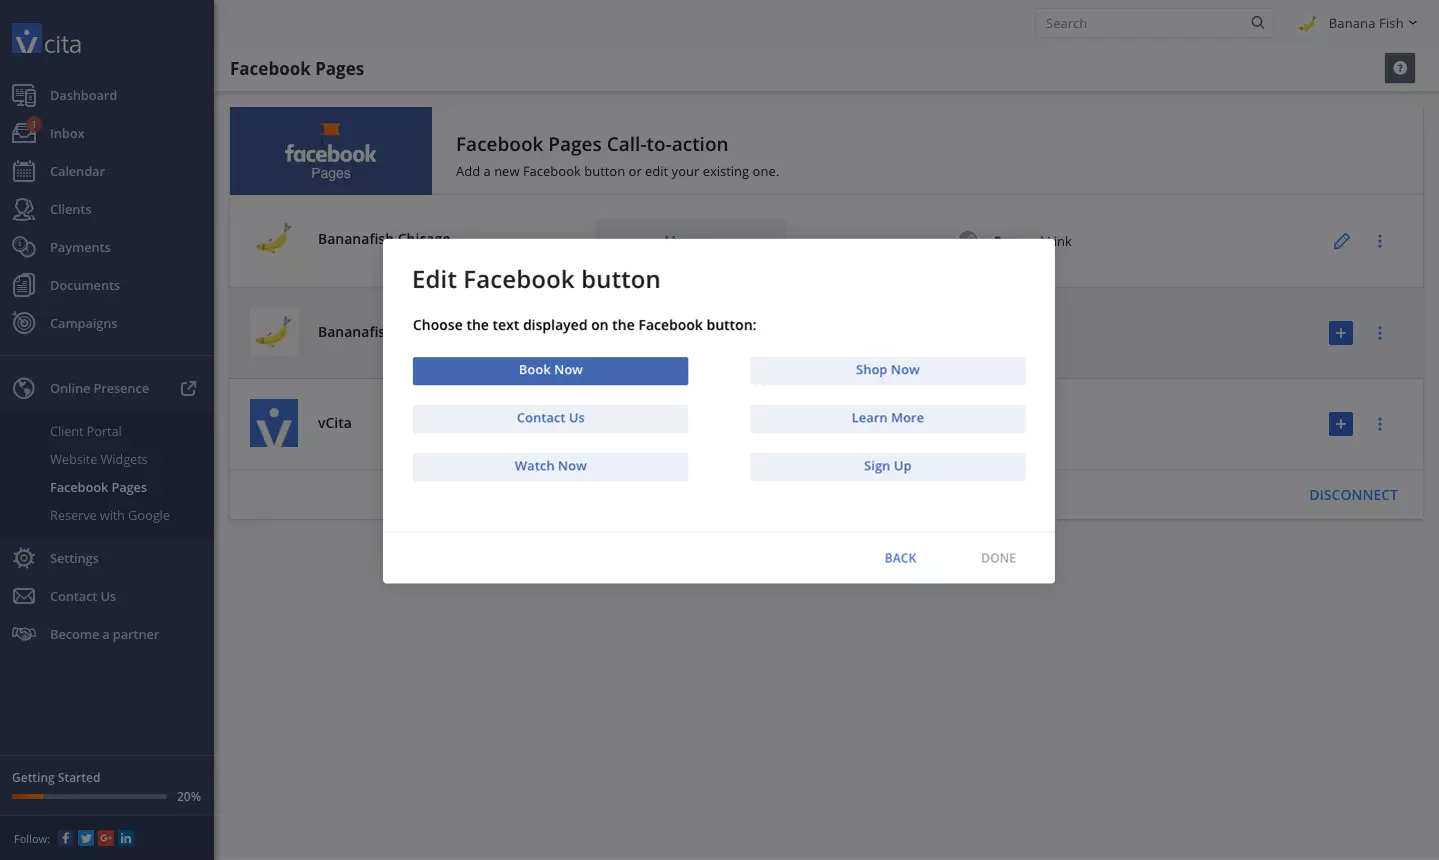Open the help question mark icon
1439x860 pixels.
point(1400,68)
